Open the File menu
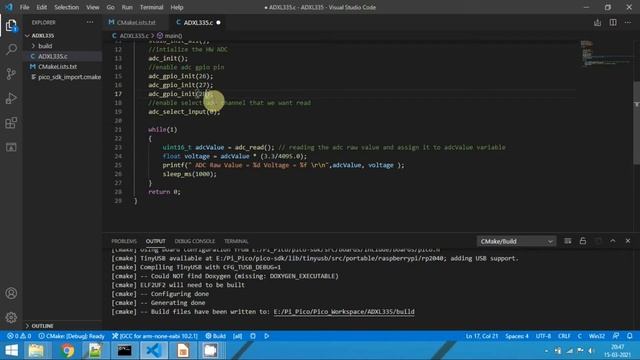The height and width of the screenshot is (360, 640). (24, 7)
